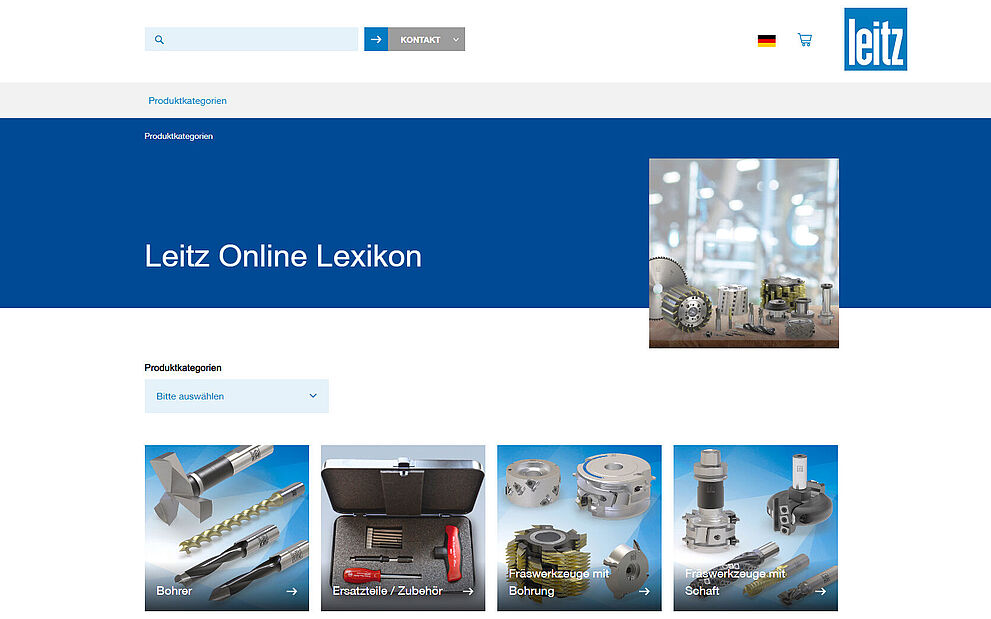Click the Leitz Online Lexikon hero image
Viewport: 991px width, 619px height.
coord(743,252)
